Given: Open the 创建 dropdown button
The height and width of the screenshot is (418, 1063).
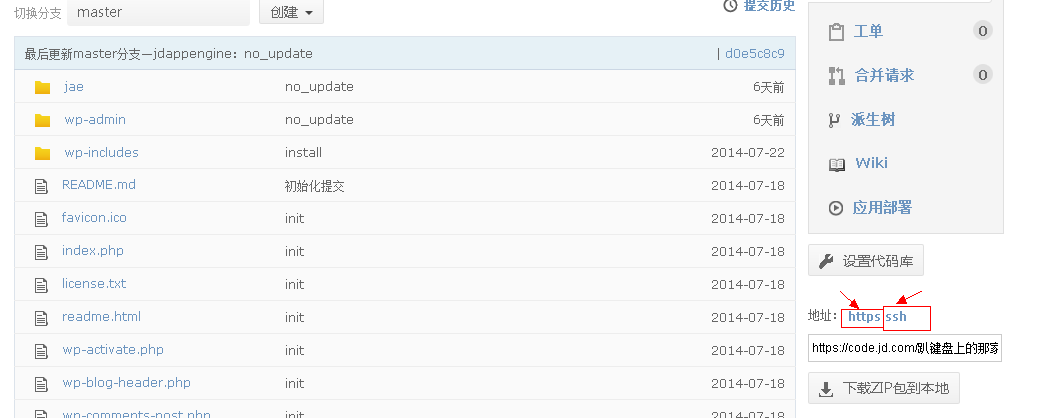Looking at the screenshot, I should pyautogui.click(x=291, y=12).
